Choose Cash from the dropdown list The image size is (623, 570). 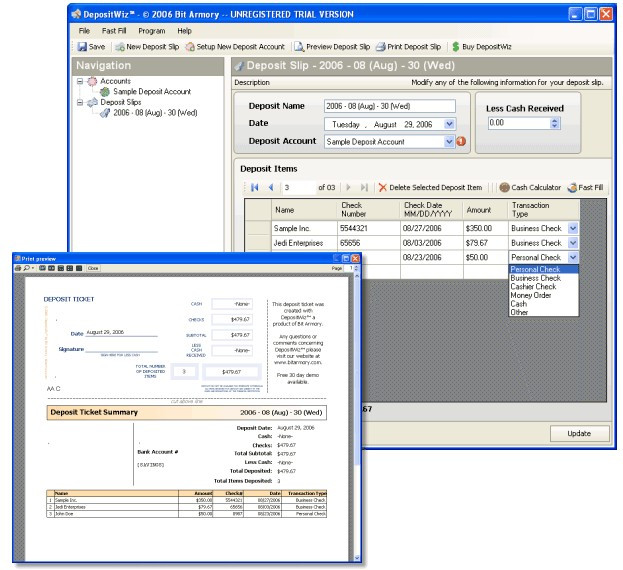(x=543, y=304)
